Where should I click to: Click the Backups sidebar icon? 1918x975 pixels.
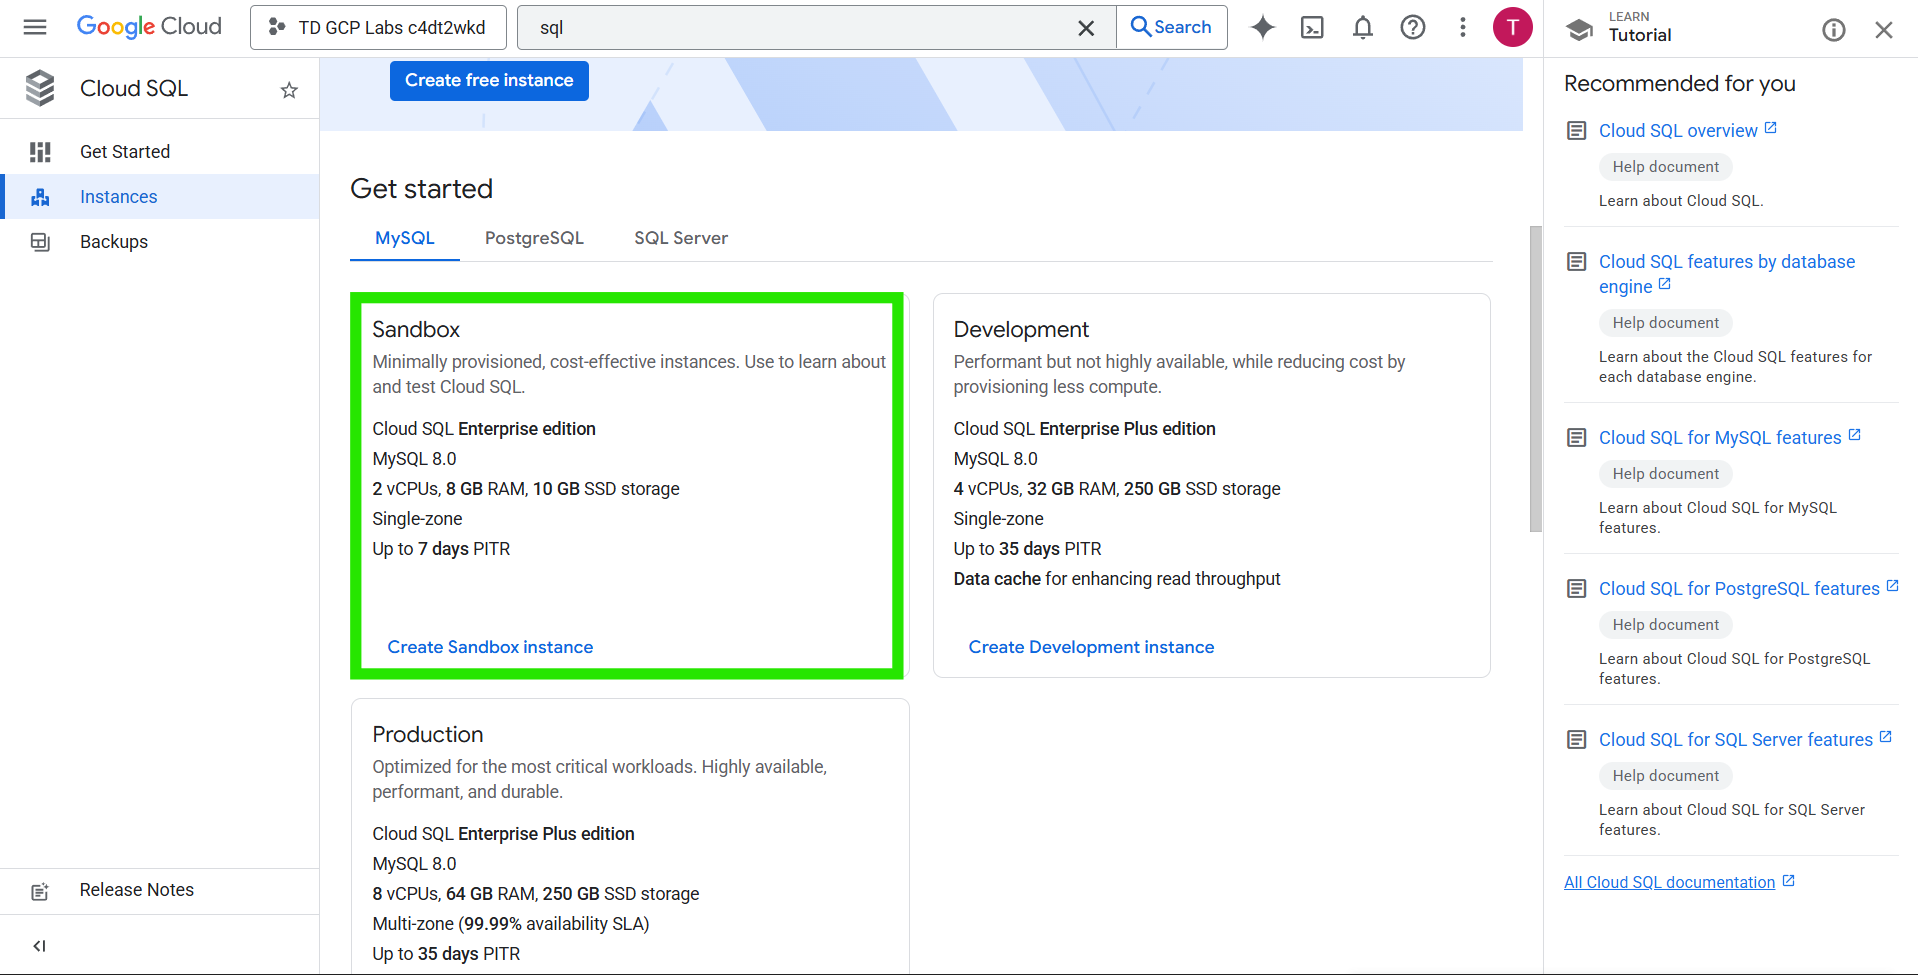point(40,242)
